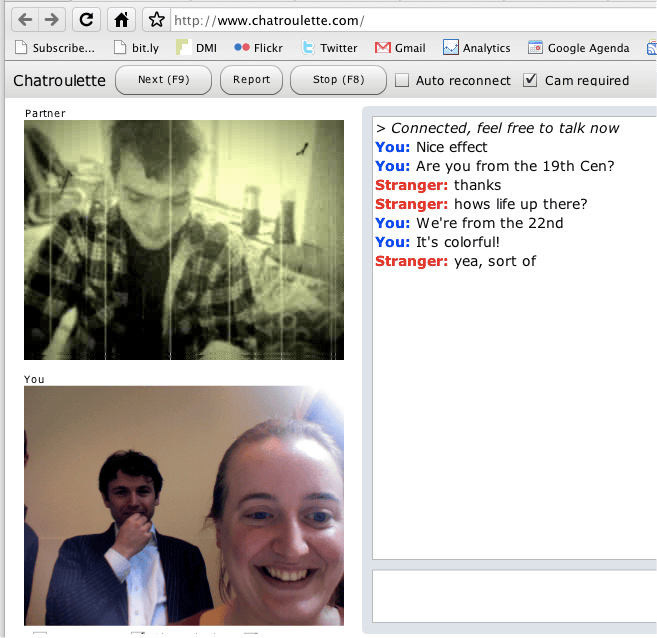Click the Partner label above the video
657x638 pixels.
[45, 113]
